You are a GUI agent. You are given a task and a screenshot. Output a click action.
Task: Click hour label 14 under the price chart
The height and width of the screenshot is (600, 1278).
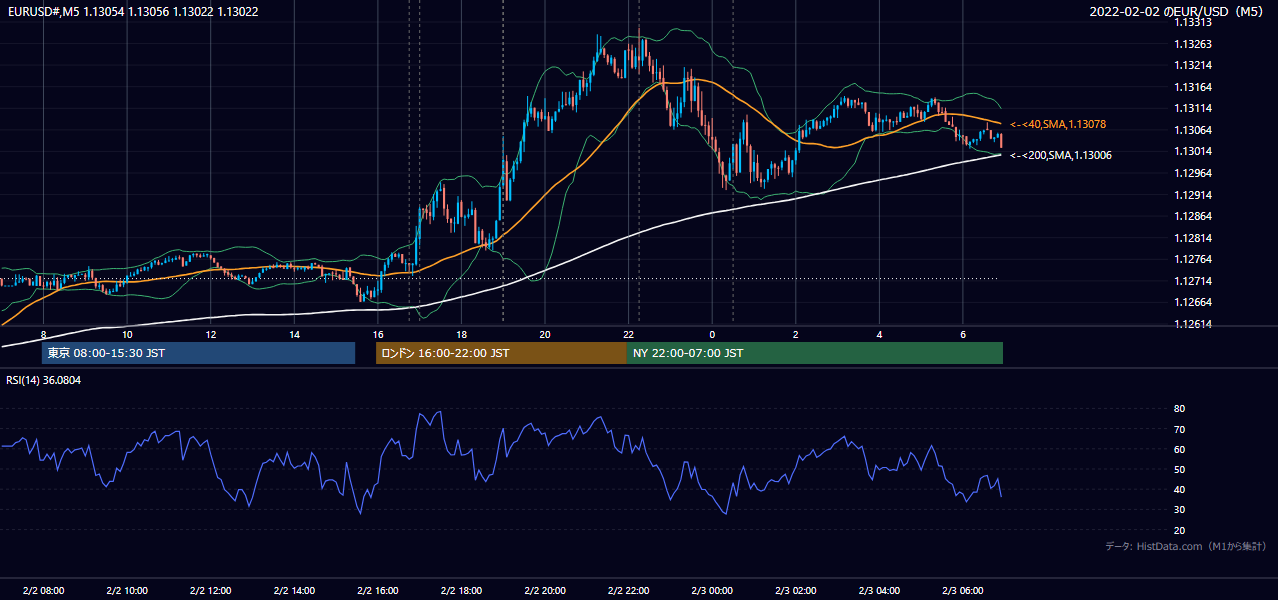[294, 334]
